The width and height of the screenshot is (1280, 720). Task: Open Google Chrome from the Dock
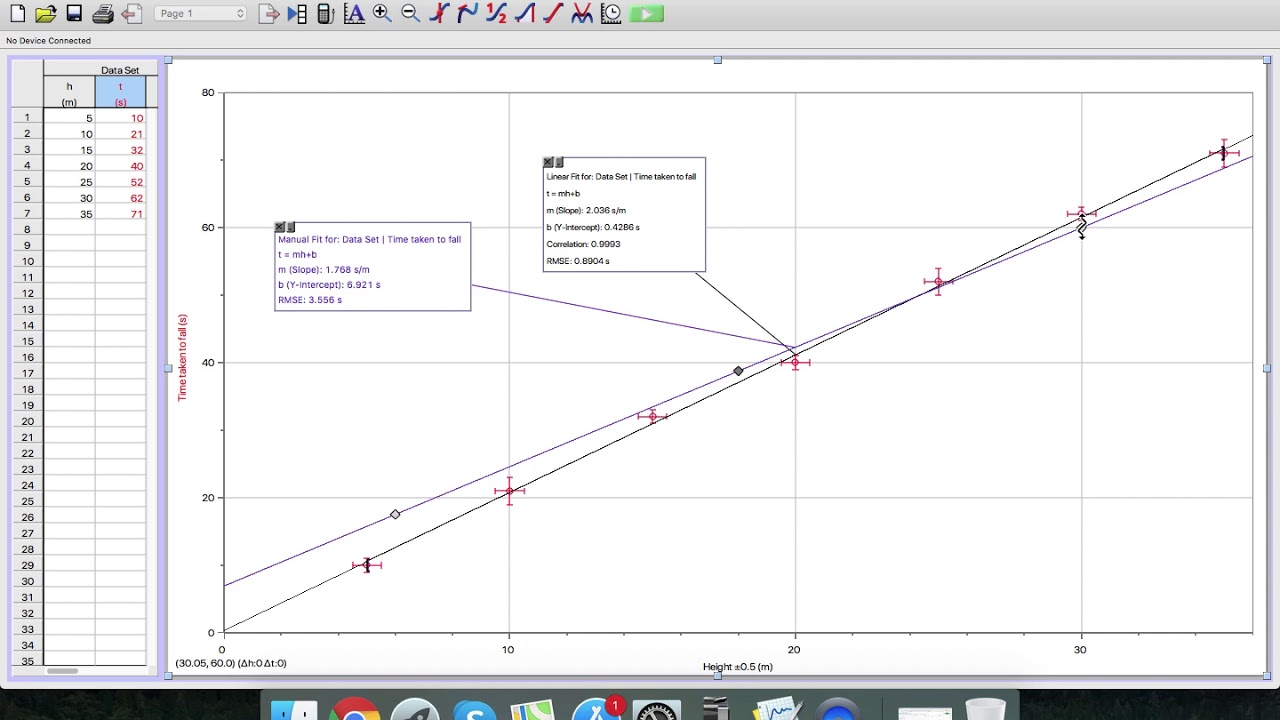click(354, 709)
